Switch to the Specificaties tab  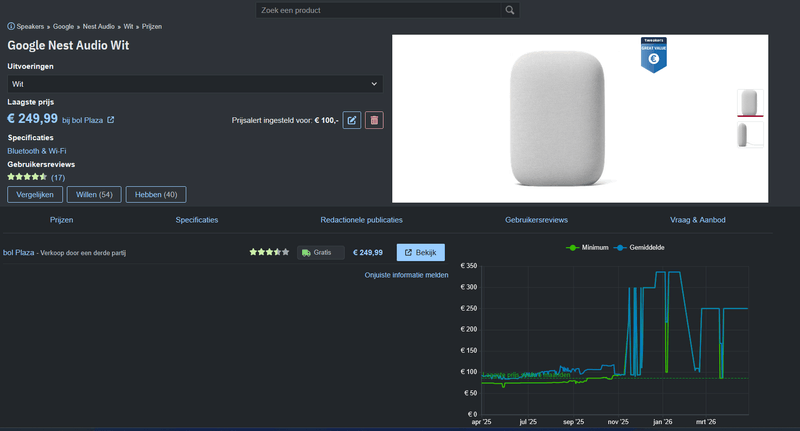click(x=197, y=220)
